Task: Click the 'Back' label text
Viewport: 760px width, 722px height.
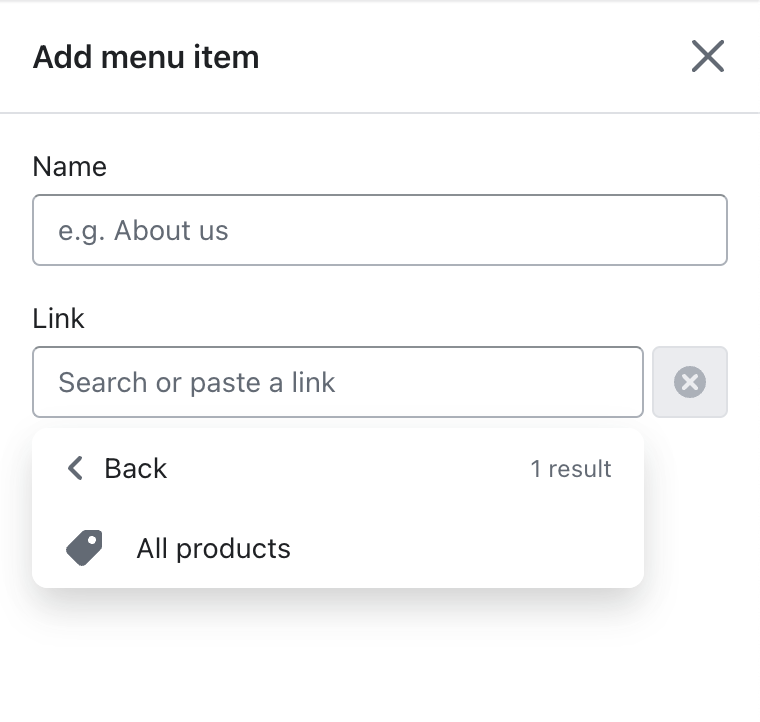Action: pos(136,468)
